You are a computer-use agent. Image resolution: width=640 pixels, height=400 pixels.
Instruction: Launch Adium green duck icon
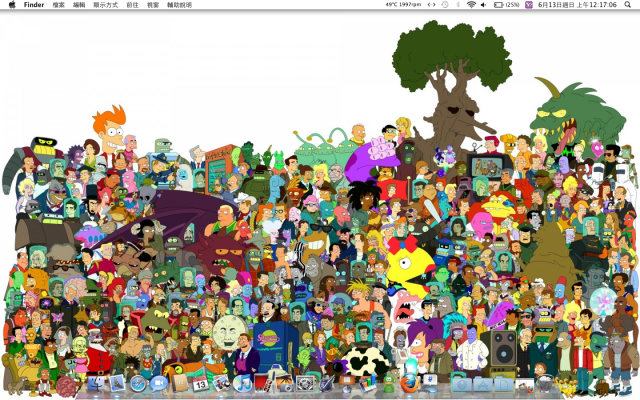pos(389,384)
